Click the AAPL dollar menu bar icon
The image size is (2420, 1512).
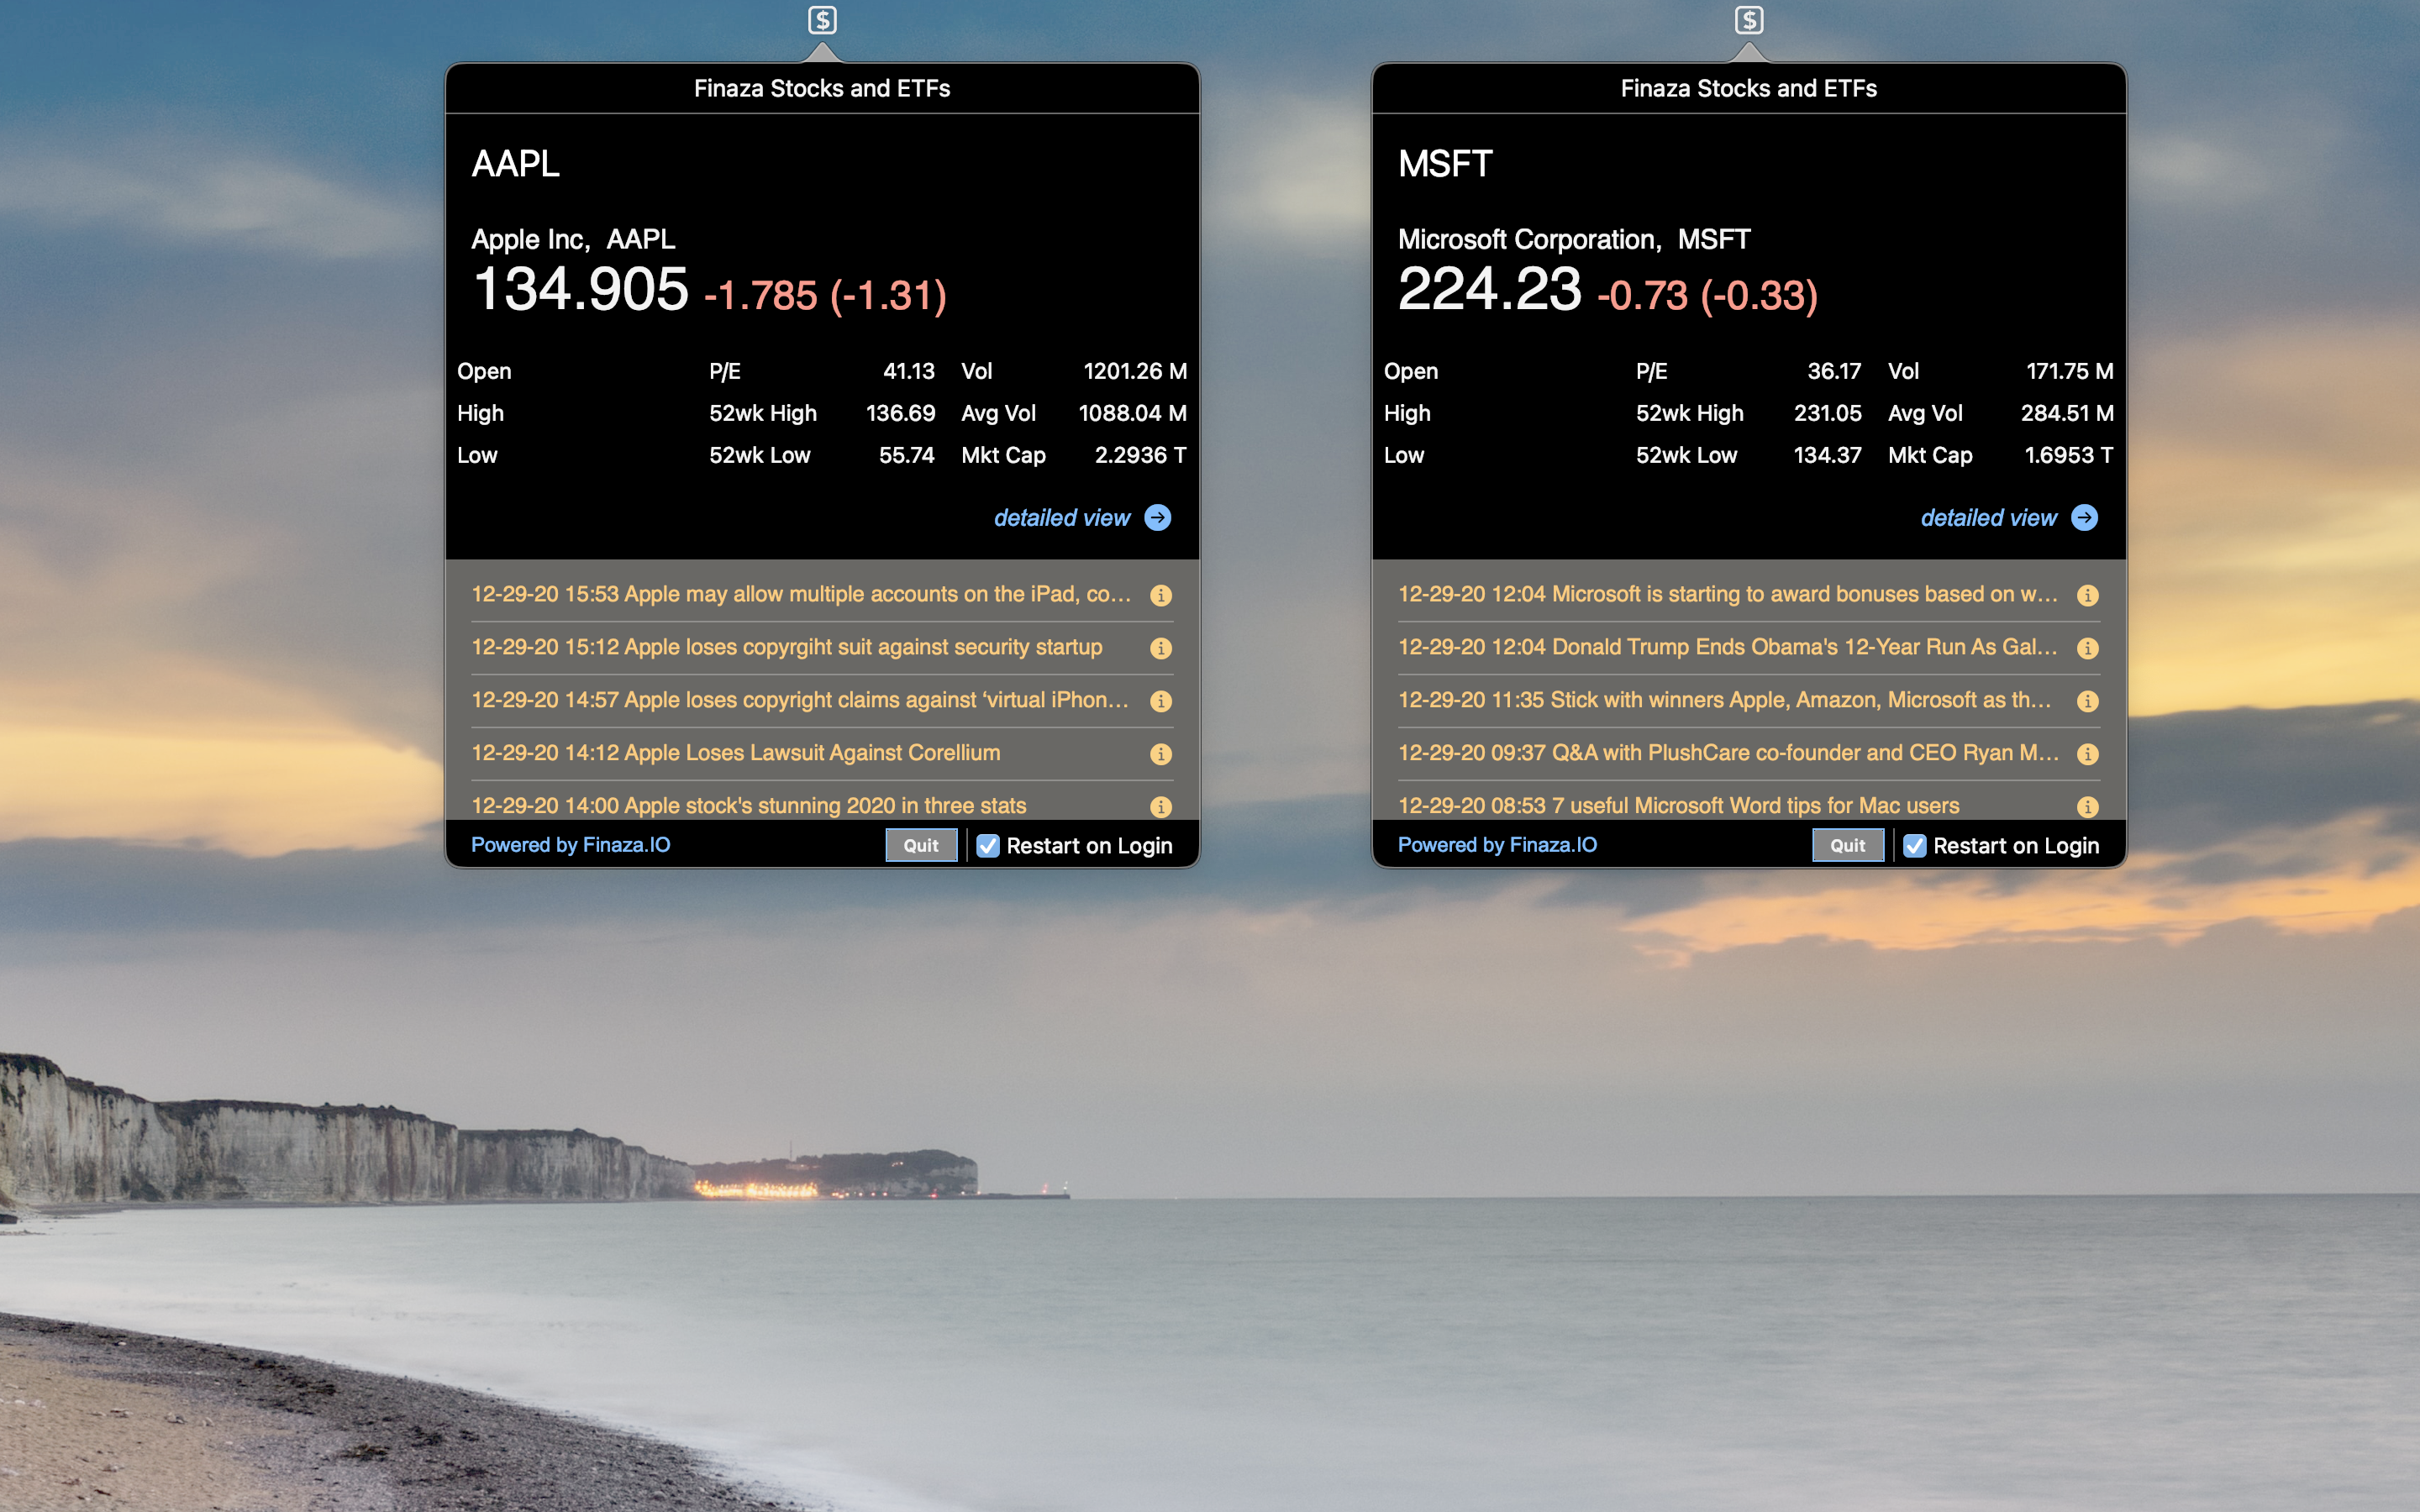[822, 20]
